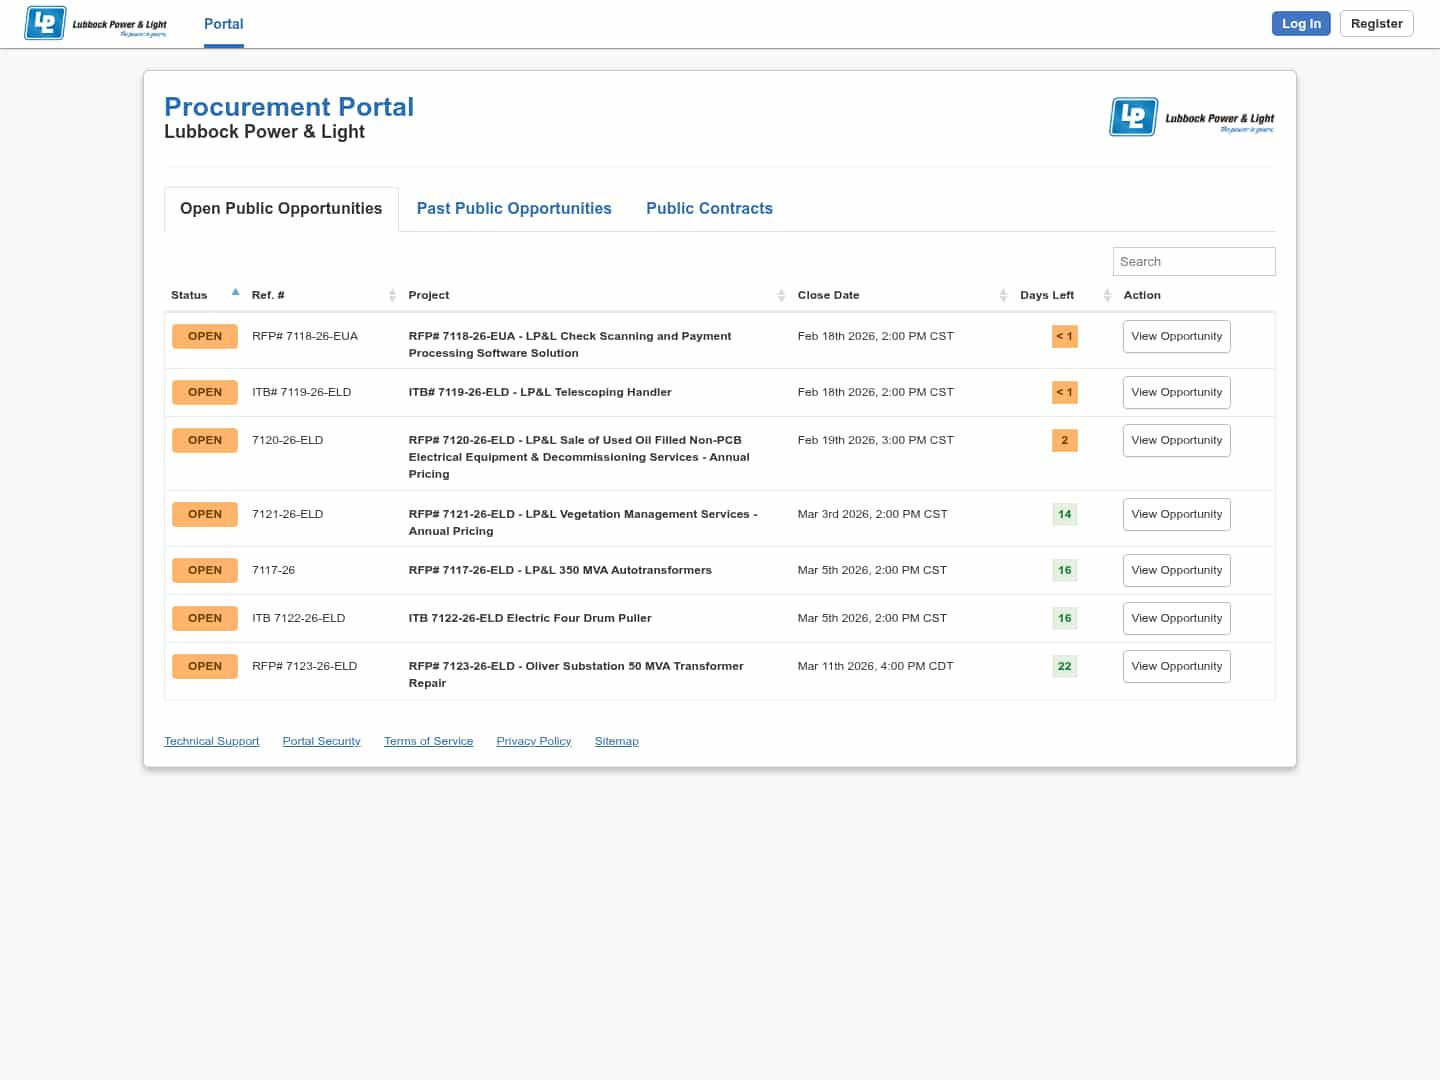
Task: Click the OPEN status badge for RFP# 7118-26-EUA
Action: tap(205, 336)
